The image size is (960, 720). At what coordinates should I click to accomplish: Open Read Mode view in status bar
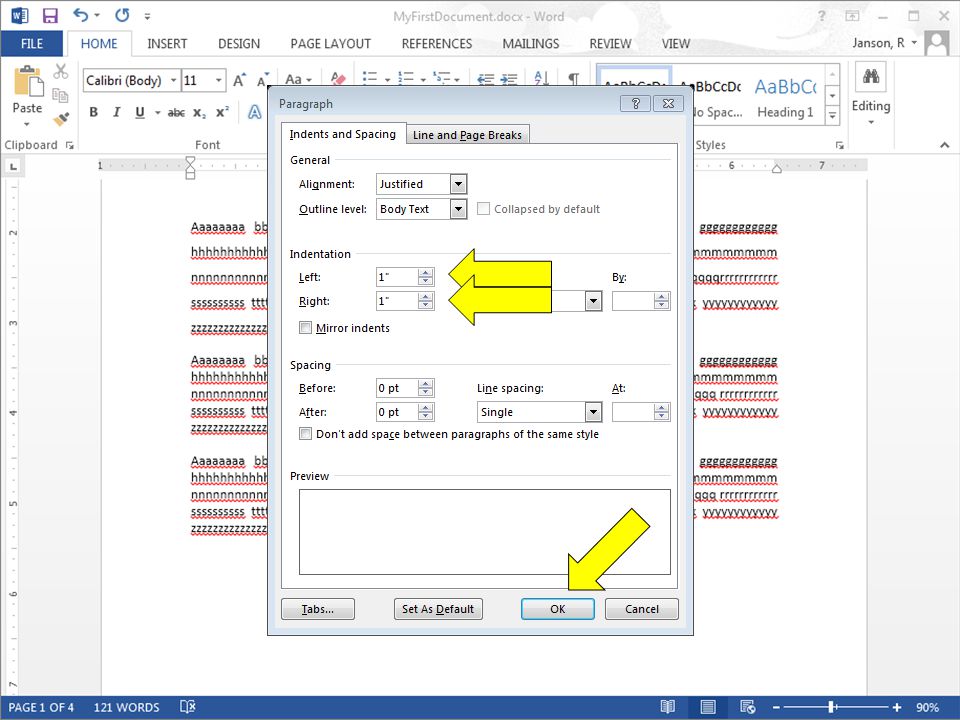668,707
